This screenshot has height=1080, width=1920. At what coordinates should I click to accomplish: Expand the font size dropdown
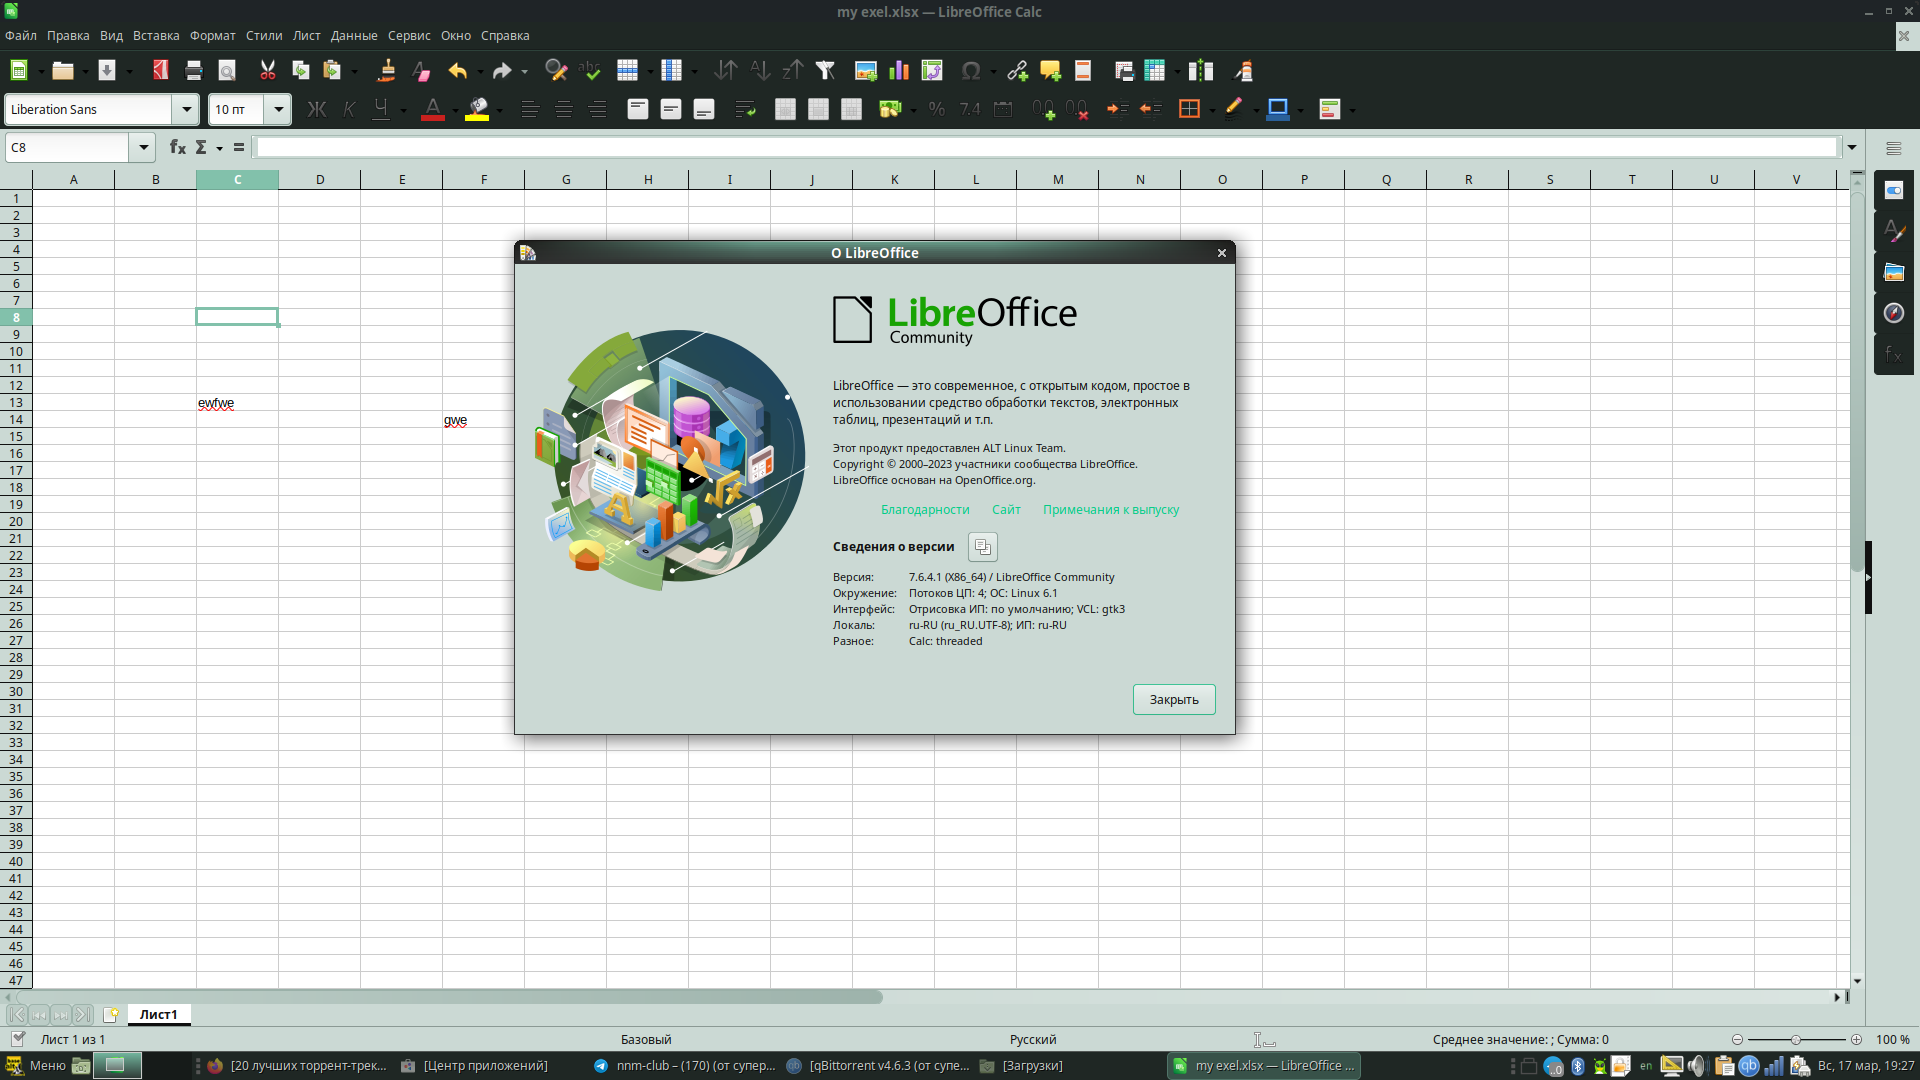click(x=279, y=109)
